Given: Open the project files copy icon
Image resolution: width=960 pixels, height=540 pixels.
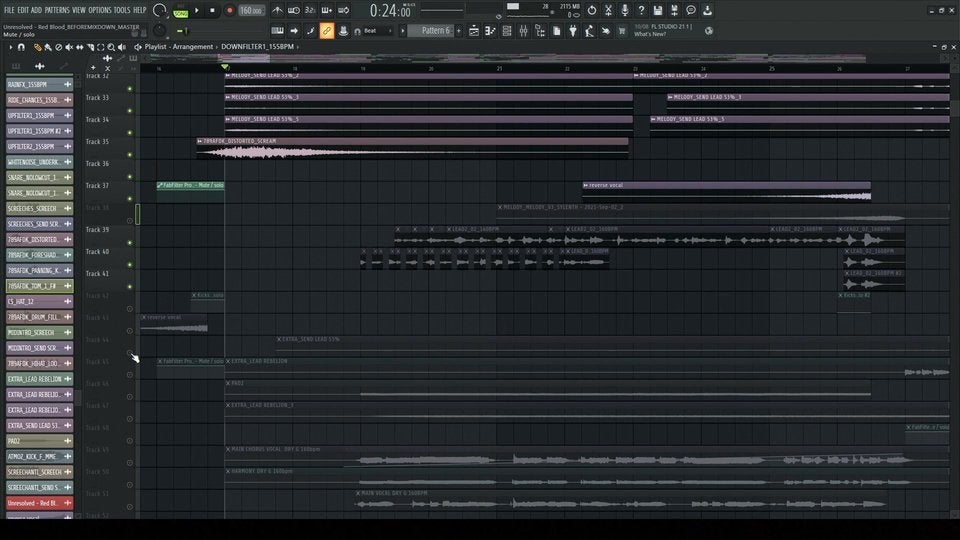Looking at the screenshot, I should [x=557, y=31].
